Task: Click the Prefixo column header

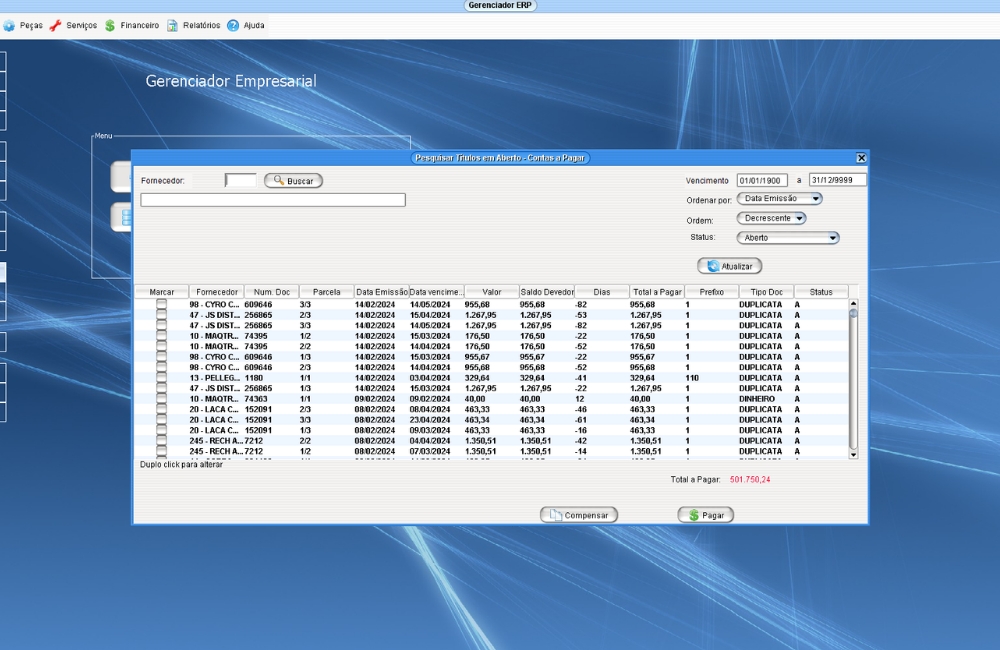Action: 712,292
